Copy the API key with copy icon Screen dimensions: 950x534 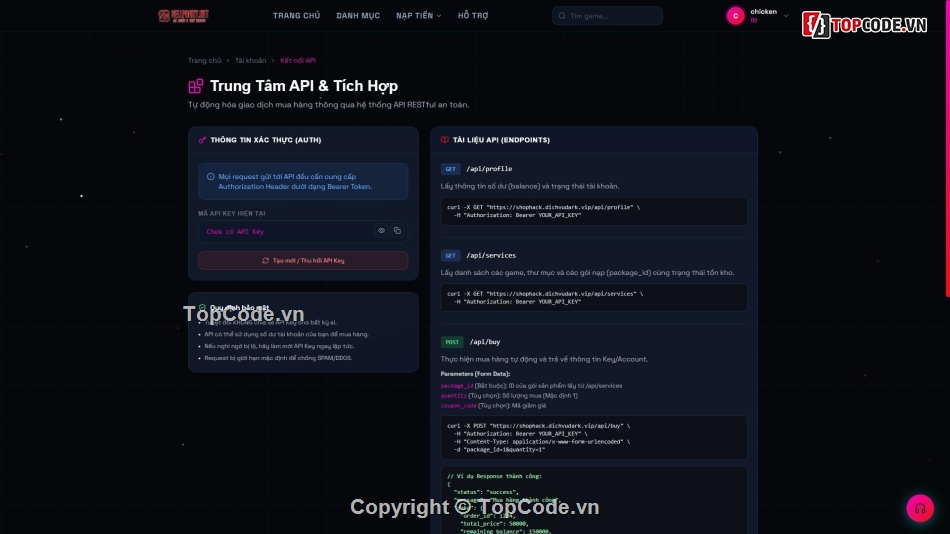[397, 231]
